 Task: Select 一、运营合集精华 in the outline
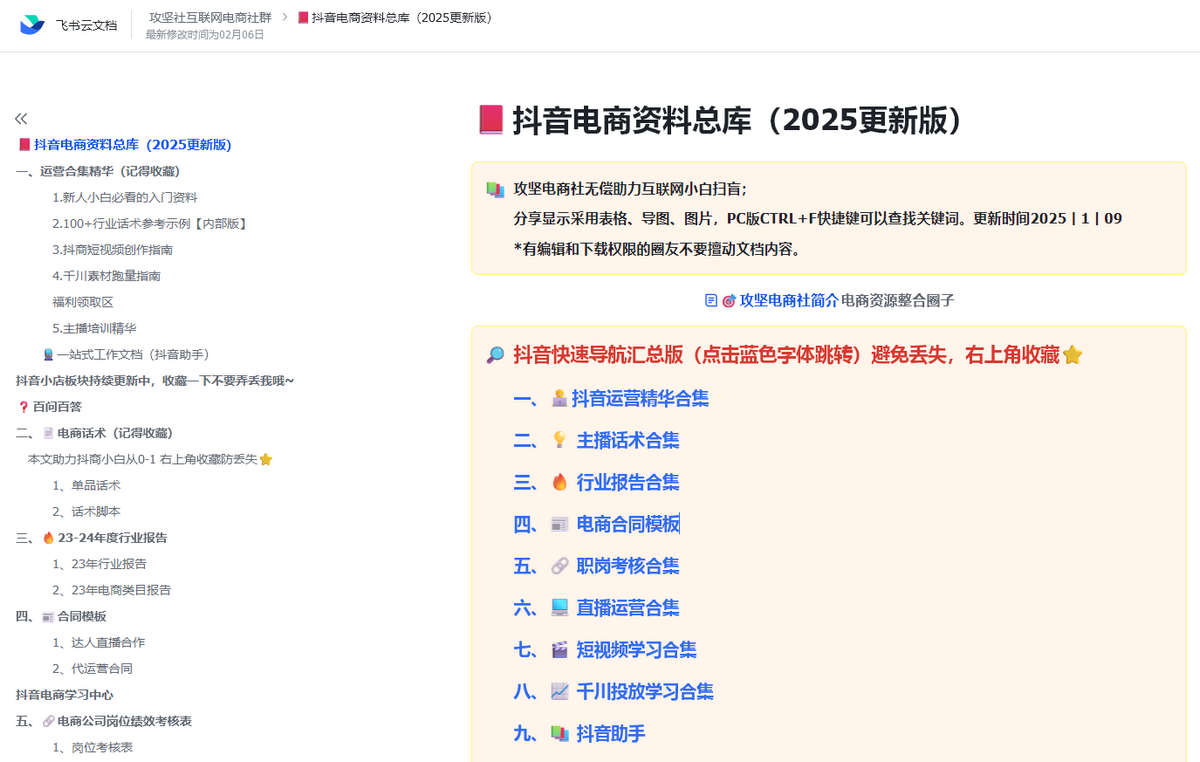pos(98,171)
